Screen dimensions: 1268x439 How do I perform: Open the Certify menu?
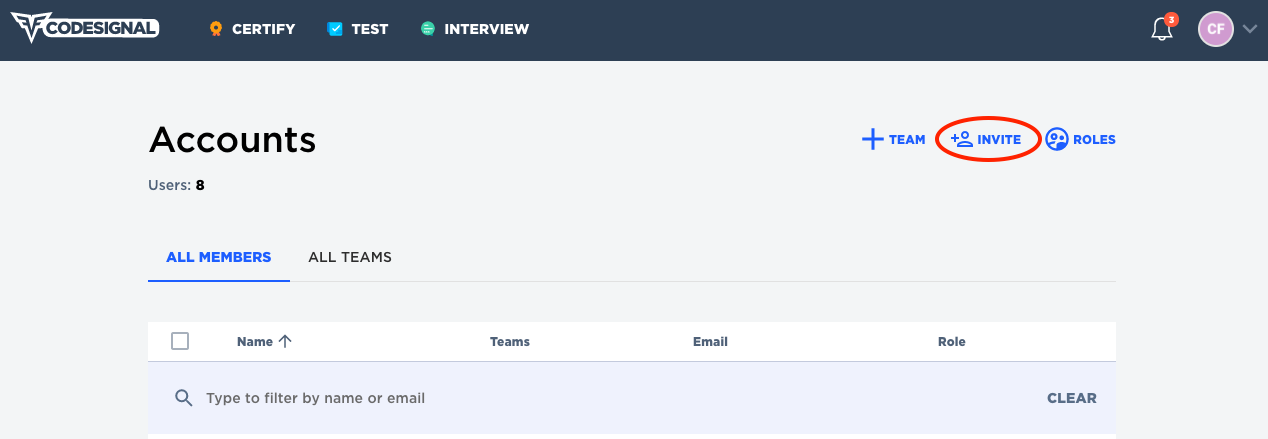pos(252,29)
